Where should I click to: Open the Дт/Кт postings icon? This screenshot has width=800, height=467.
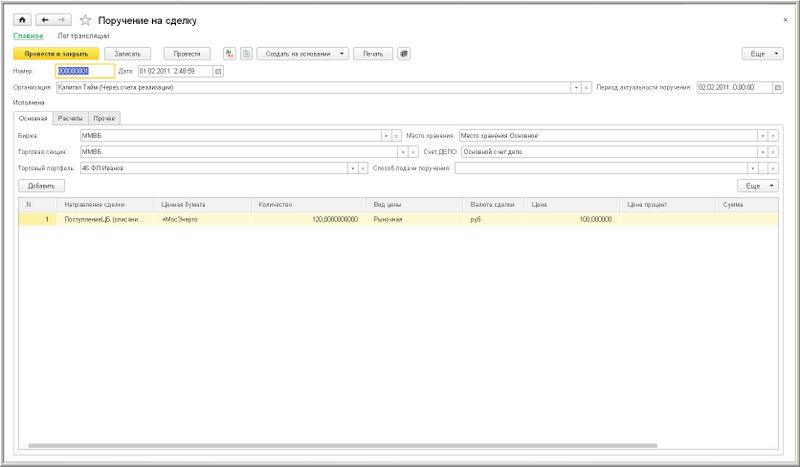229,53
